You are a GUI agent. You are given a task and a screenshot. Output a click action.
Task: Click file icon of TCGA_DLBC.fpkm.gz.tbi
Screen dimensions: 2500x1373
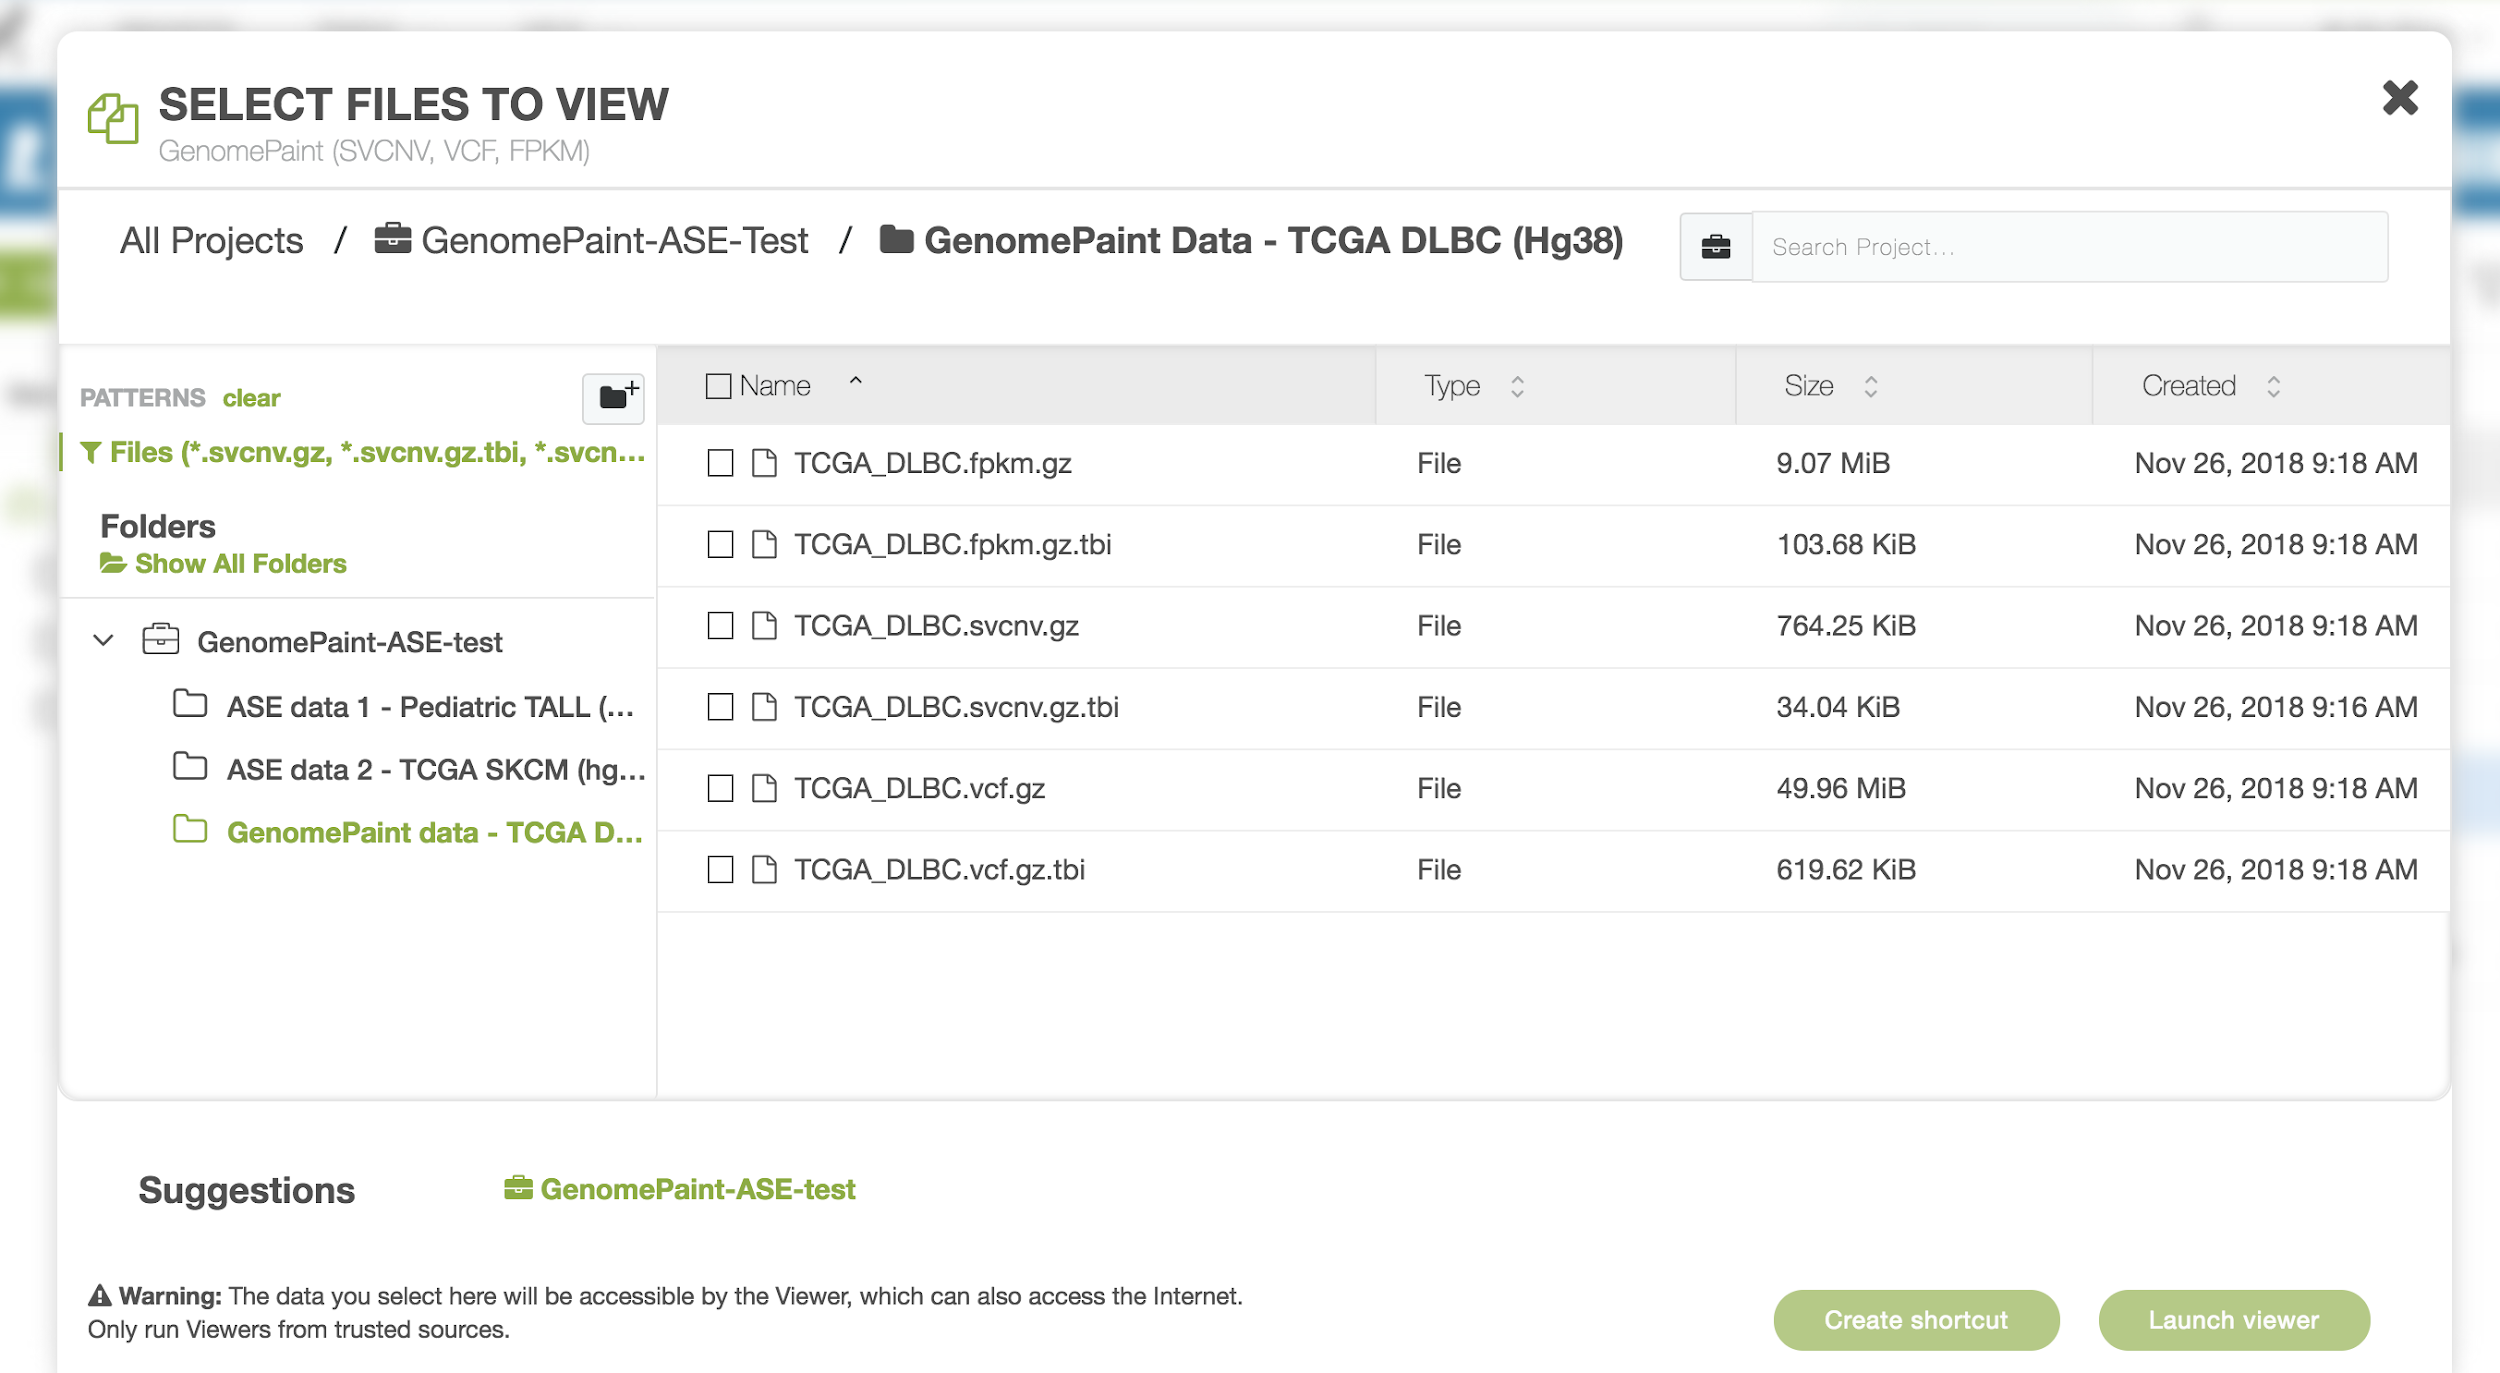764,544
